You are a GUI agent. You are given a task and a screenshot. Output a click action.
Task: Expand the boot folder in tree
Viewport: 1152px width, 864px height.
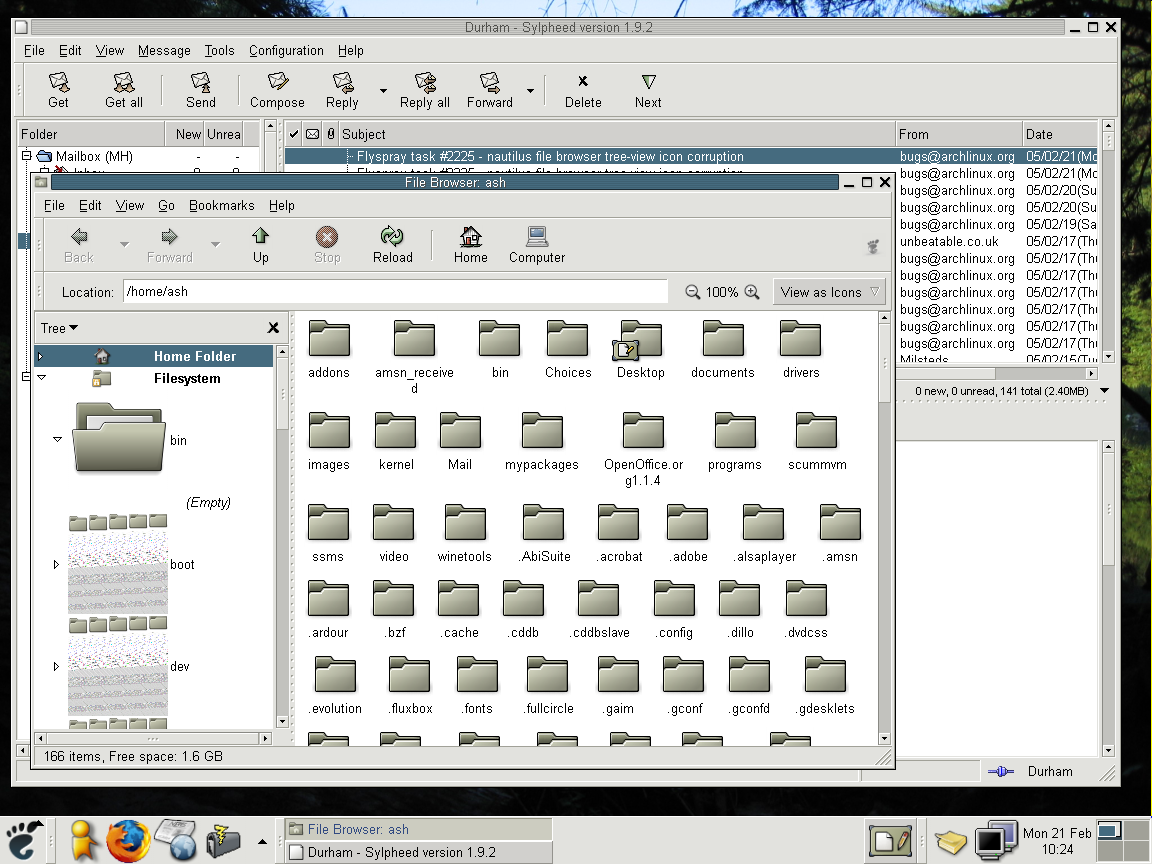pos(56,565)
